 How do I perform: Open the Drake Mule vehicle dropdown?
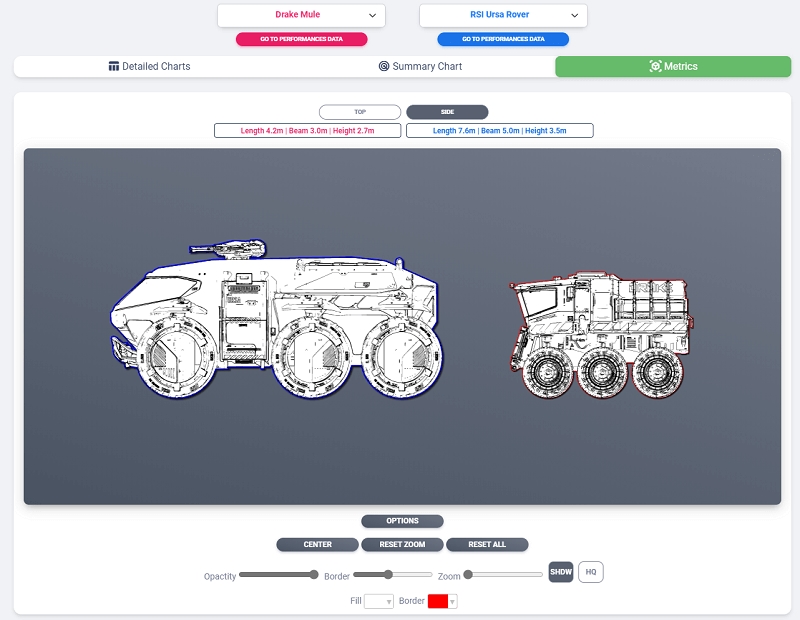pyautogui.click(x=301, y=15)
